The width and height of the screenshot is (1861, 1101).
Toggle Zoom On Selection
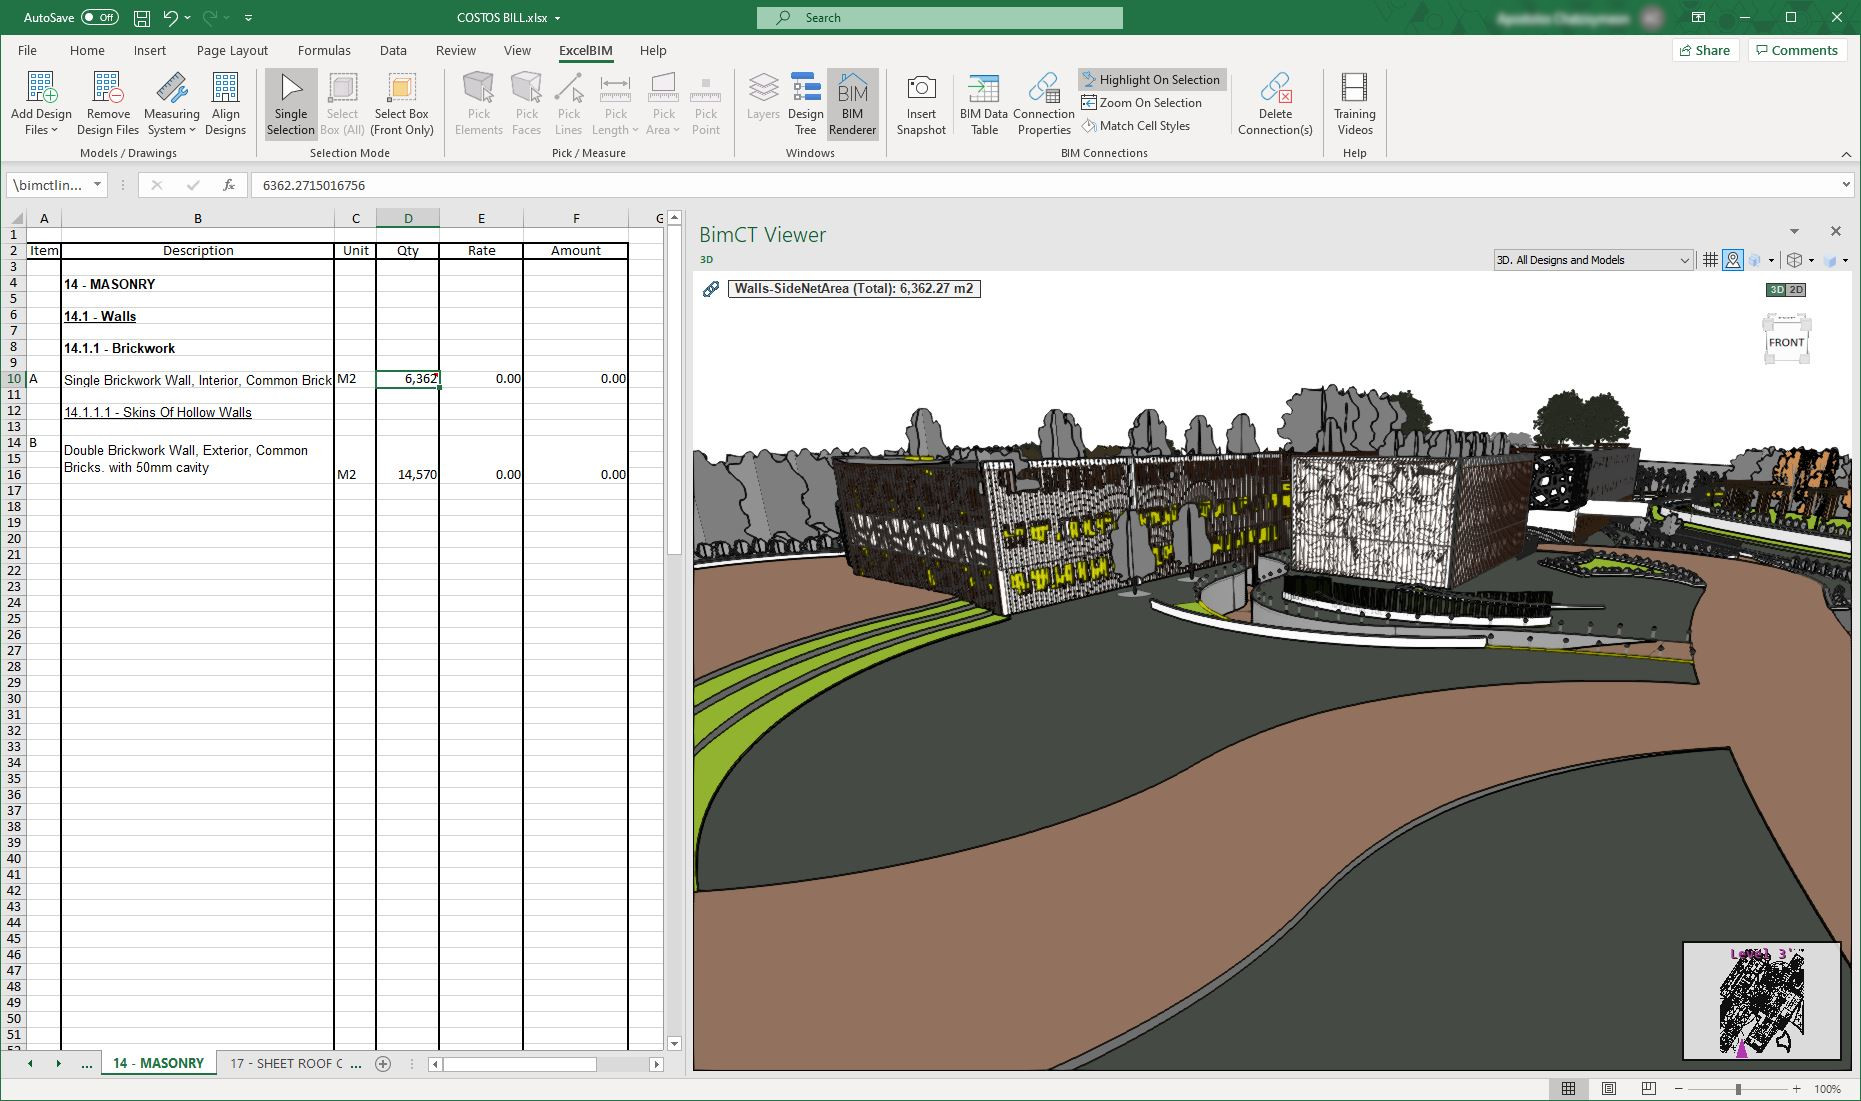(x=1143, y=103)
